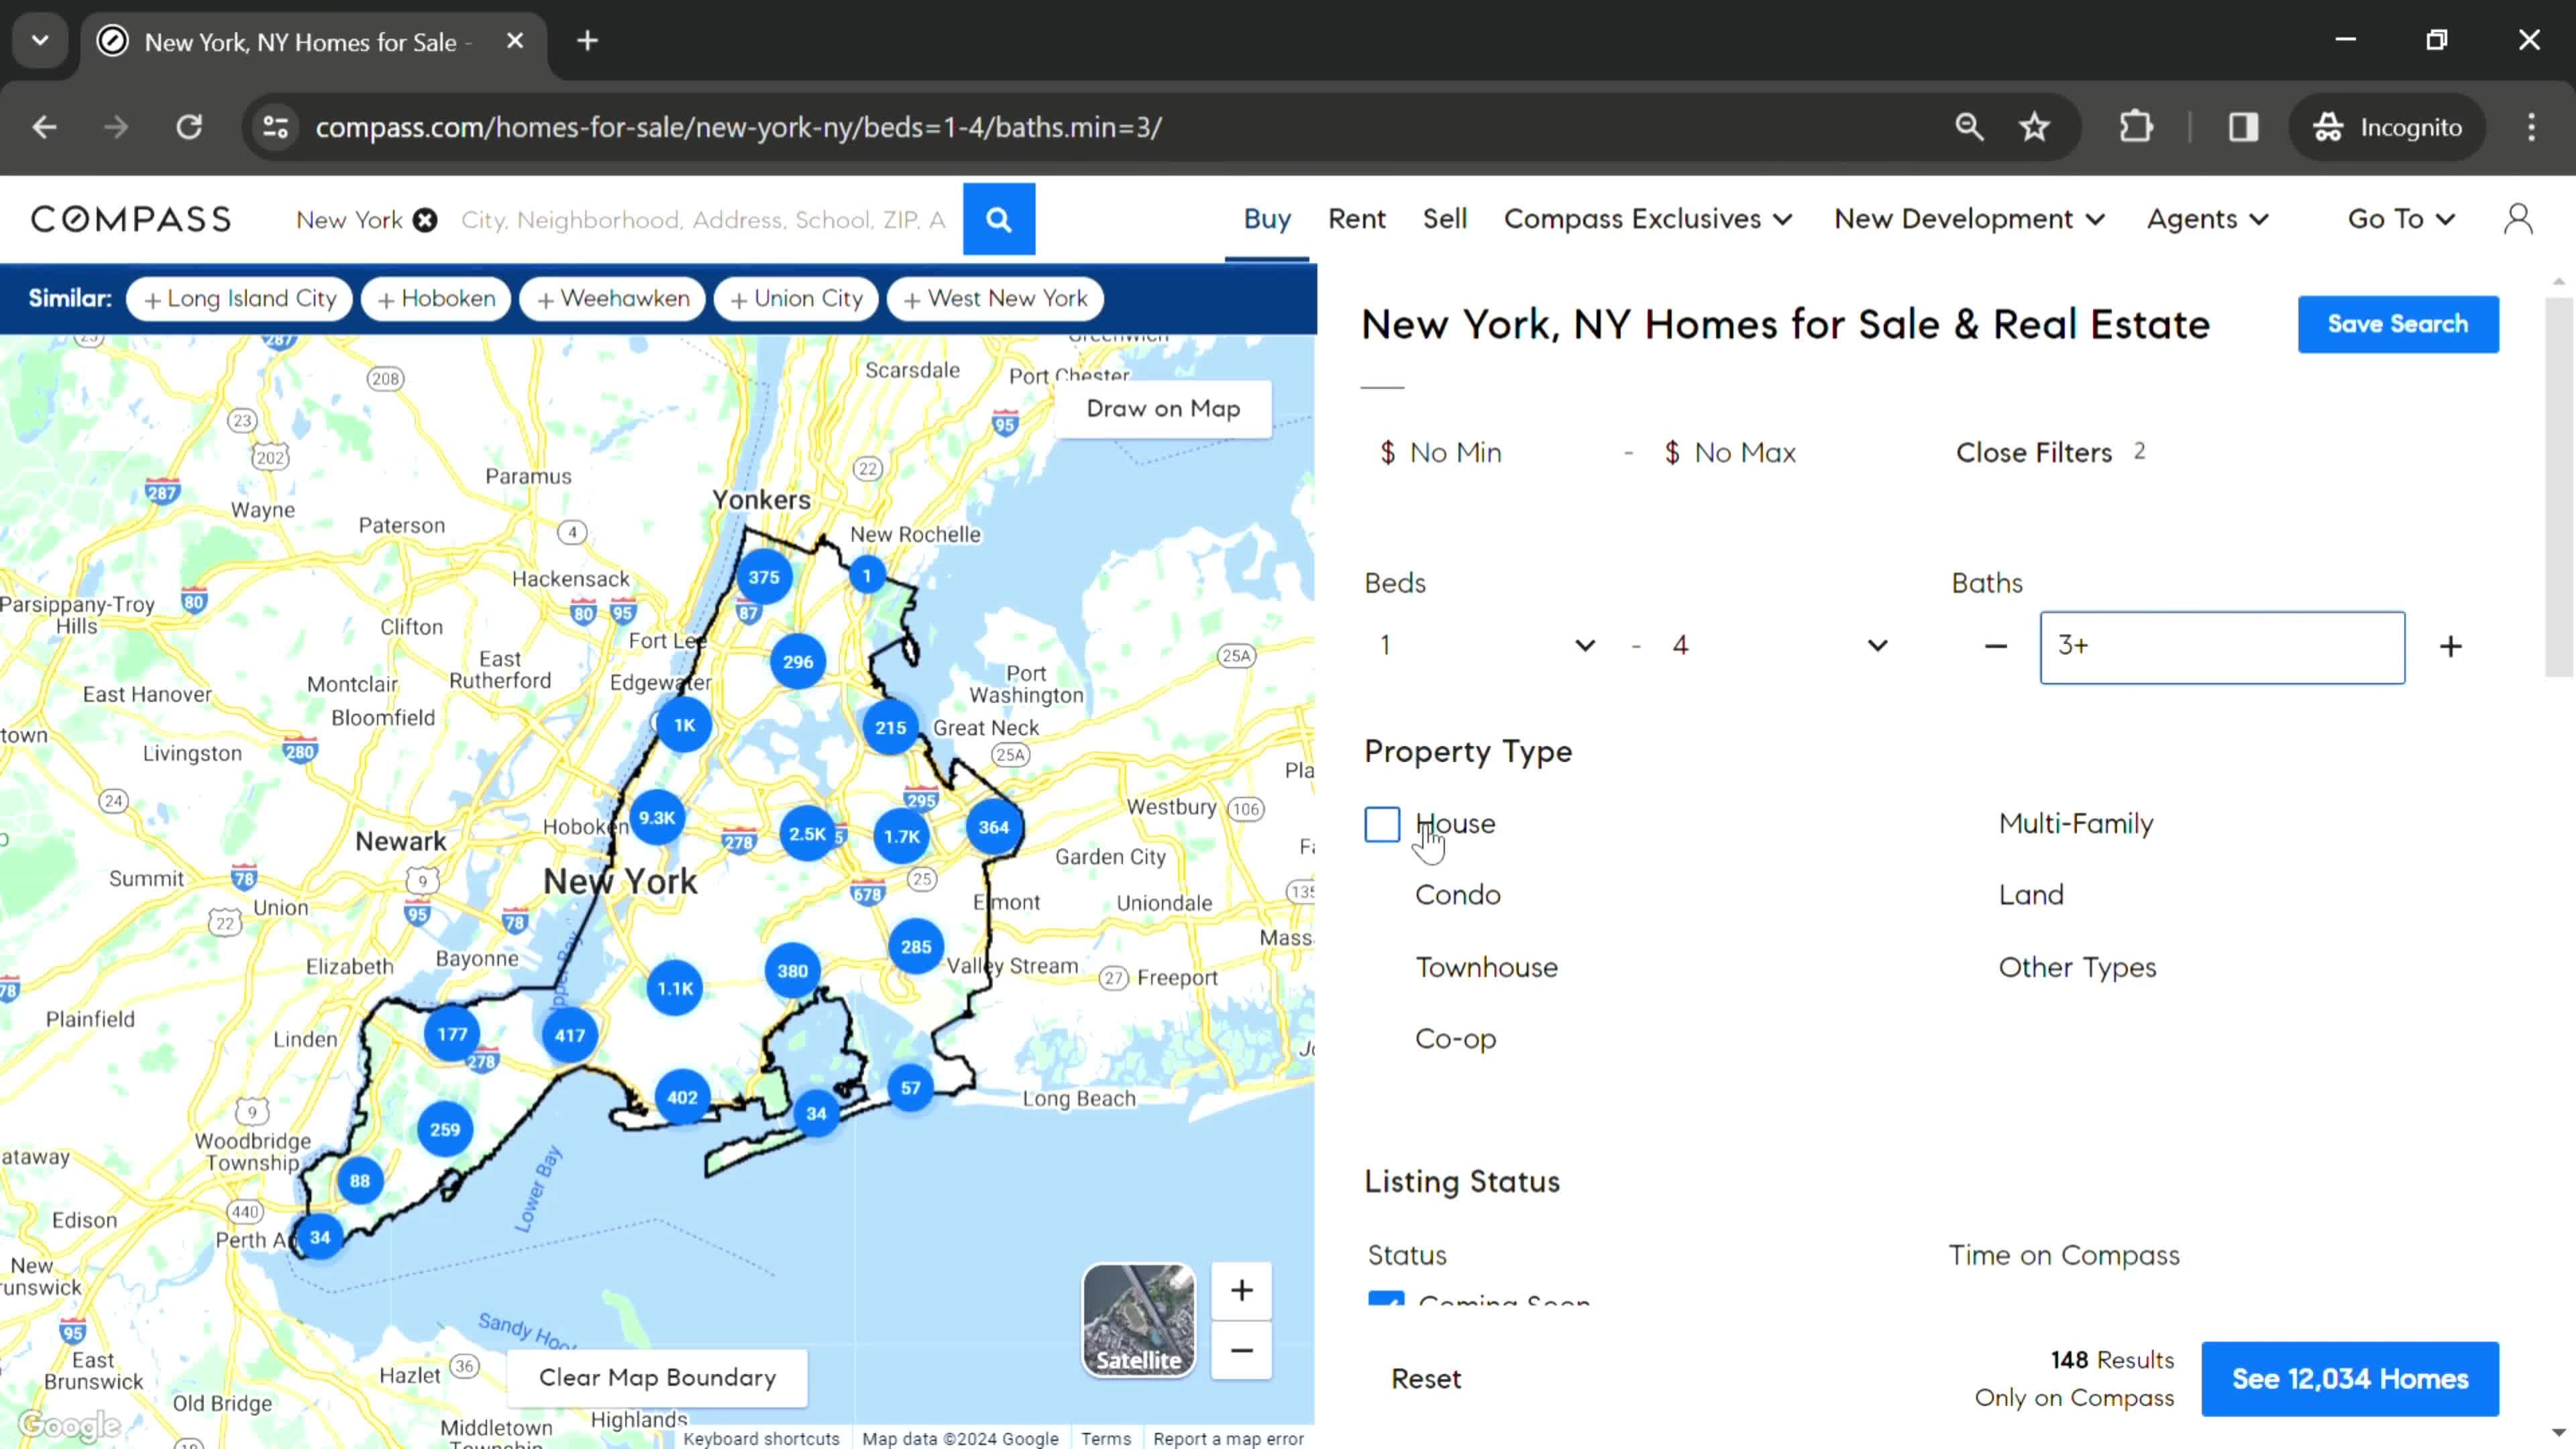This screenshot has width=2576, height=1449.
Task: Add Weehawken to search
Action: point(612,299)
